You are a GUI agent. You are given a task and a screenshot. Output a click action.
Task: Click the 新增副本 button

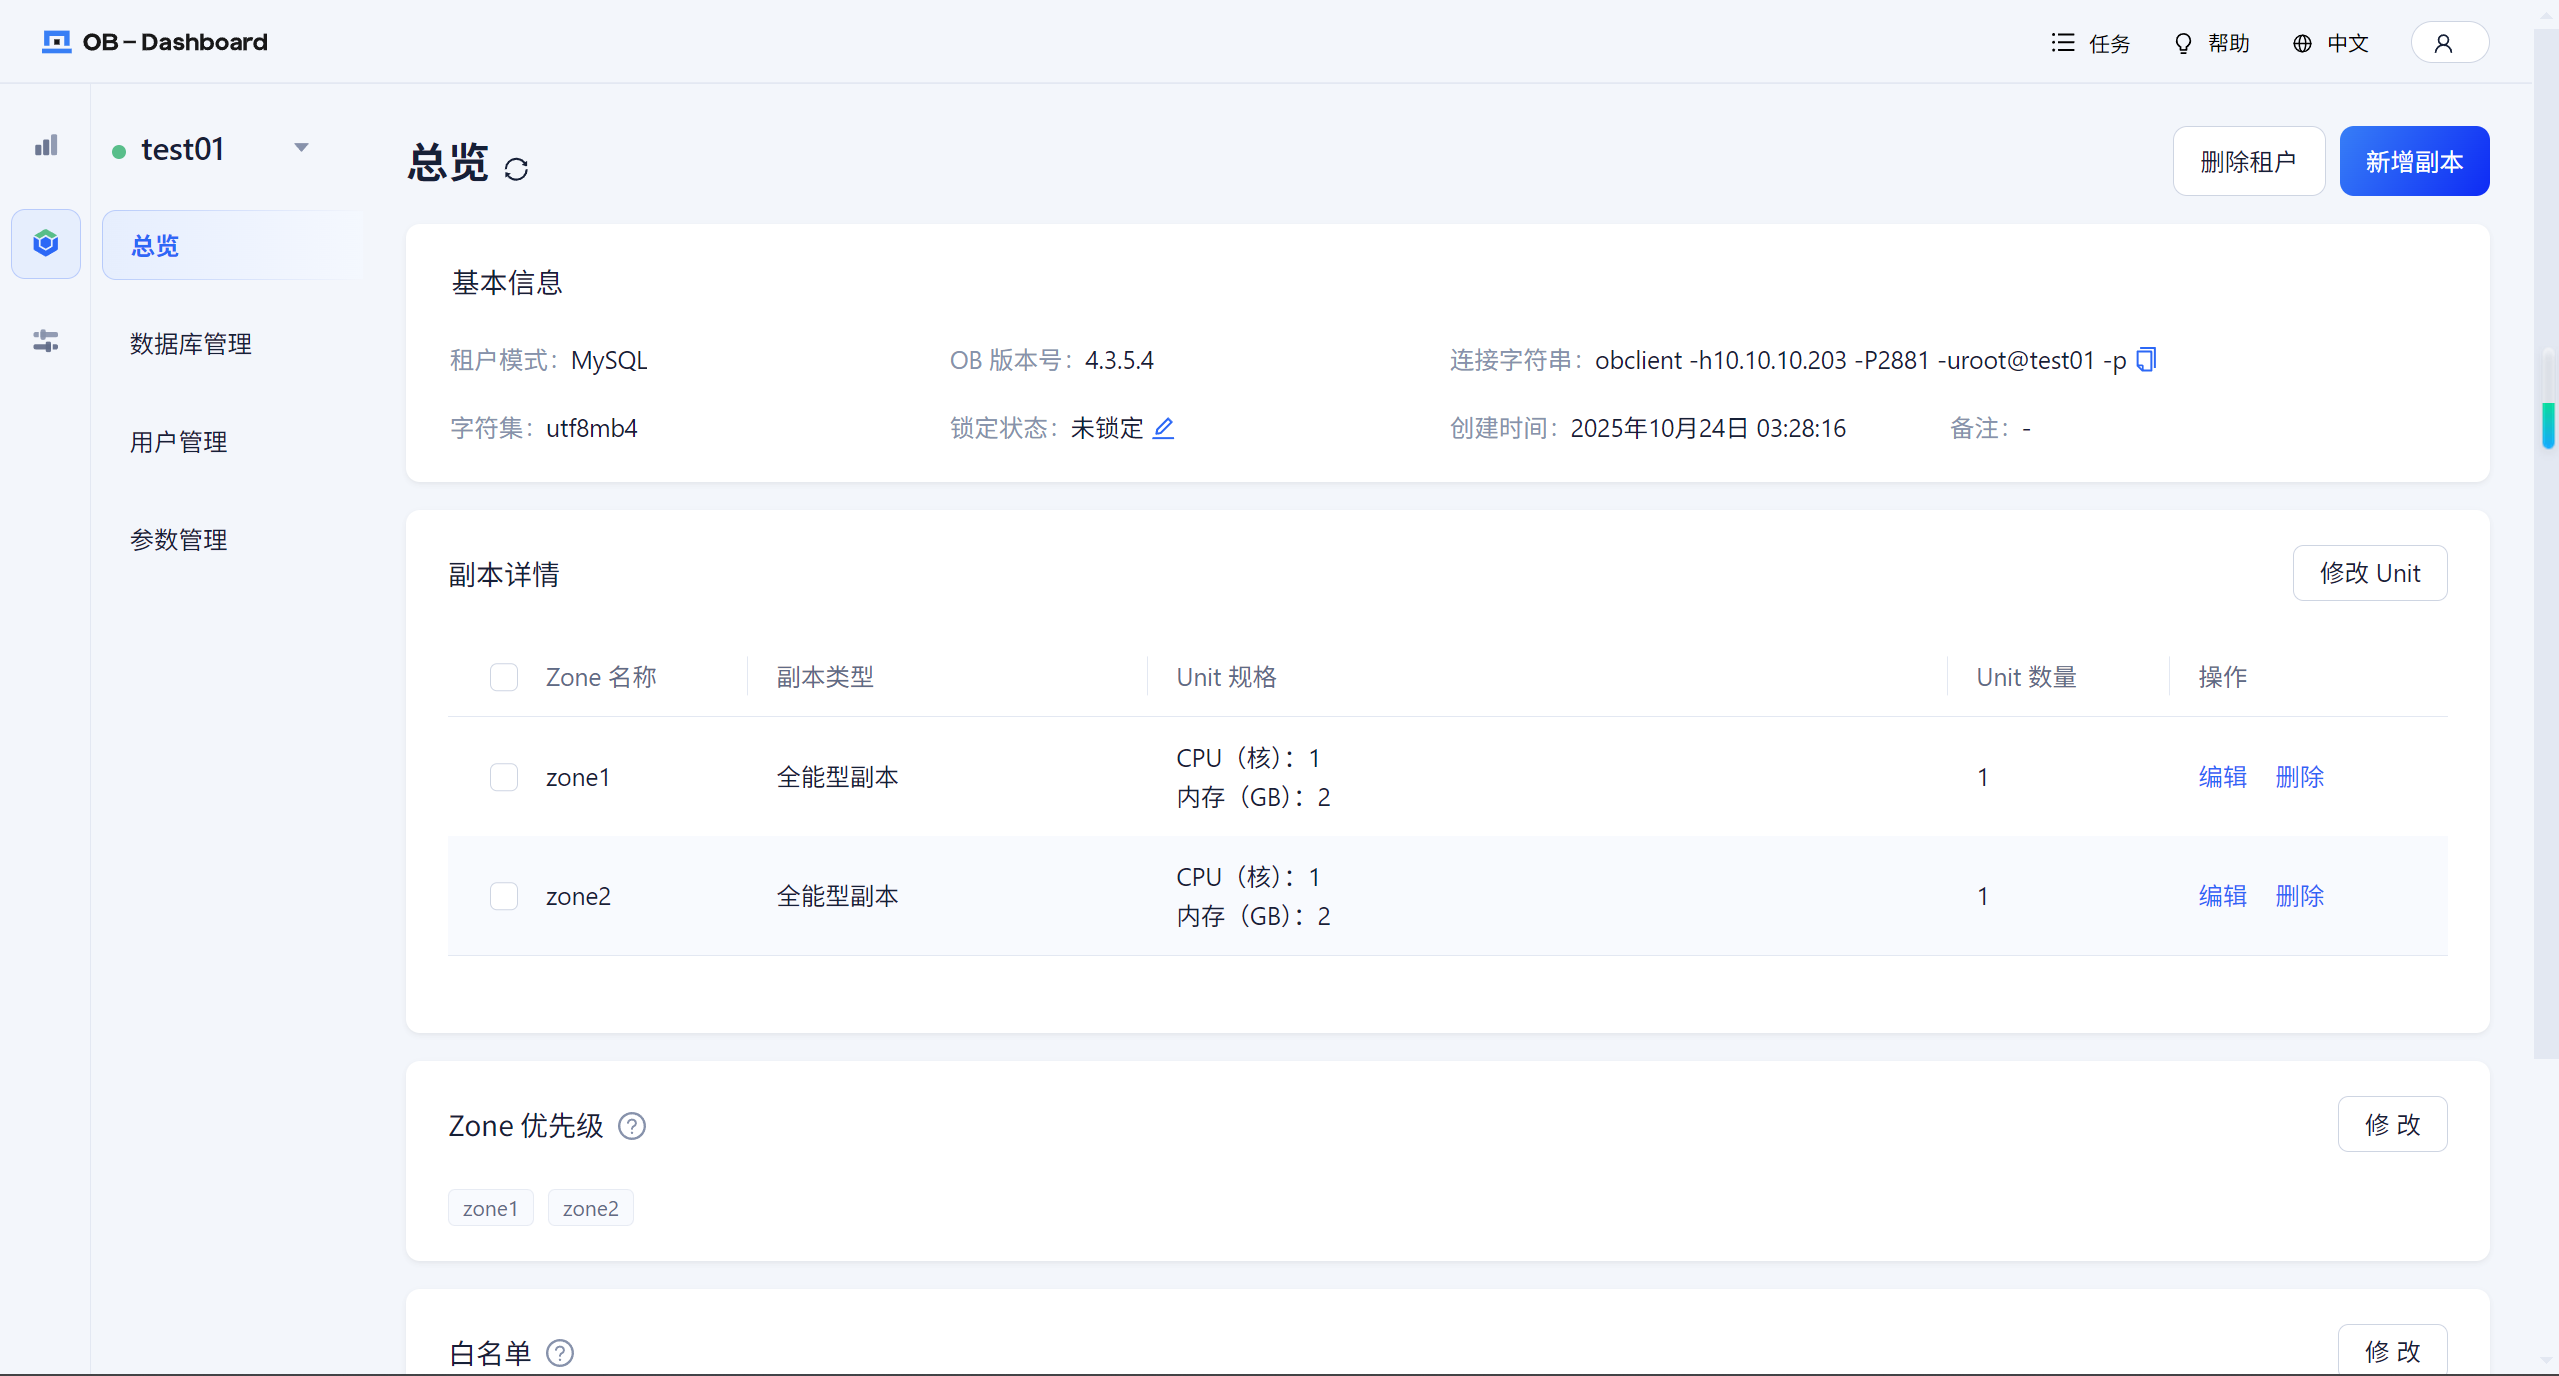[2413, 161]
